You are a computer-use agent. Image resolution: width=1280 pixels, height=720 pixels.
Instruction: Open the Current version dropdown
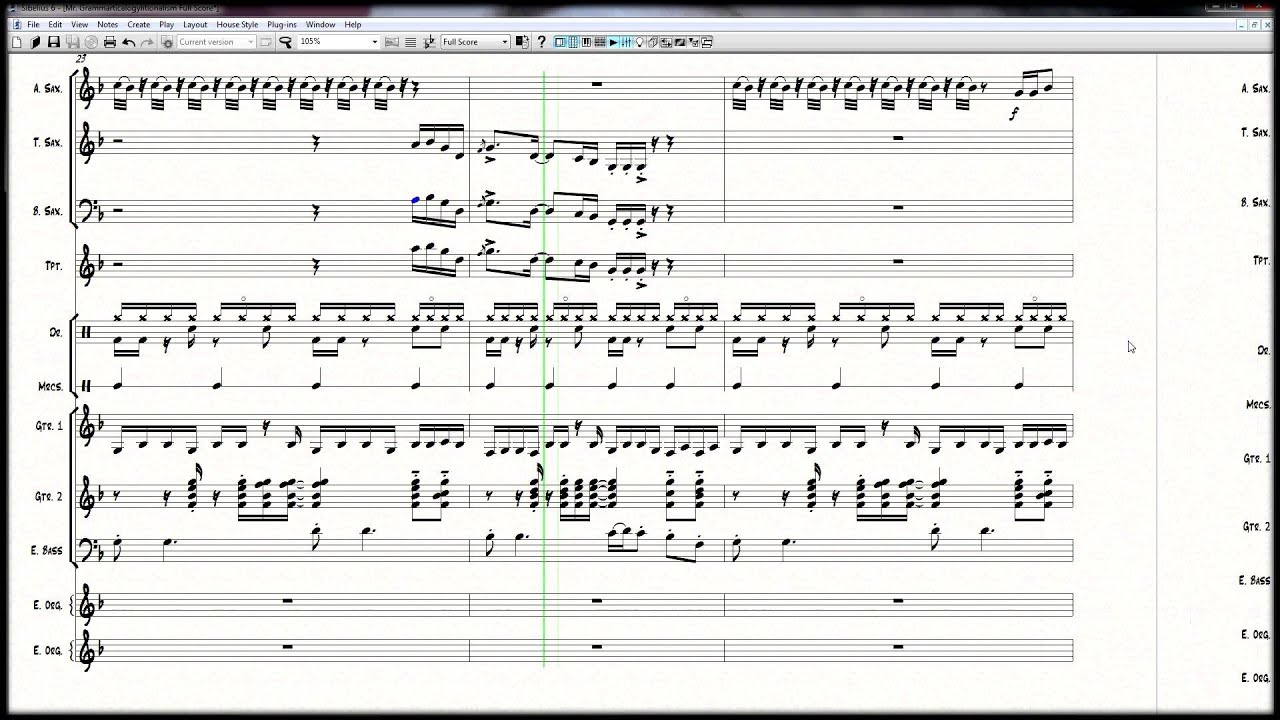[217, 42]
